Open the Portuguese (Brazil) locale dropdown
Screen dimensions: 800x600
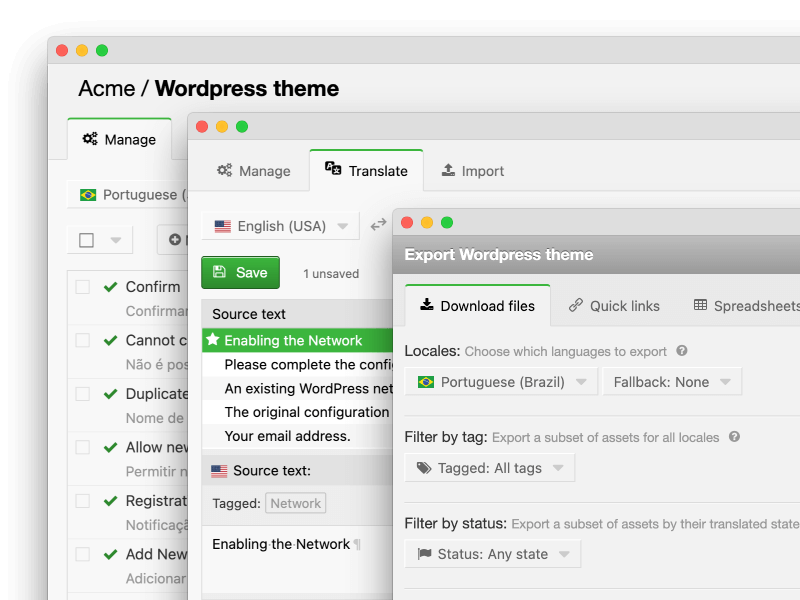[501, 382]
